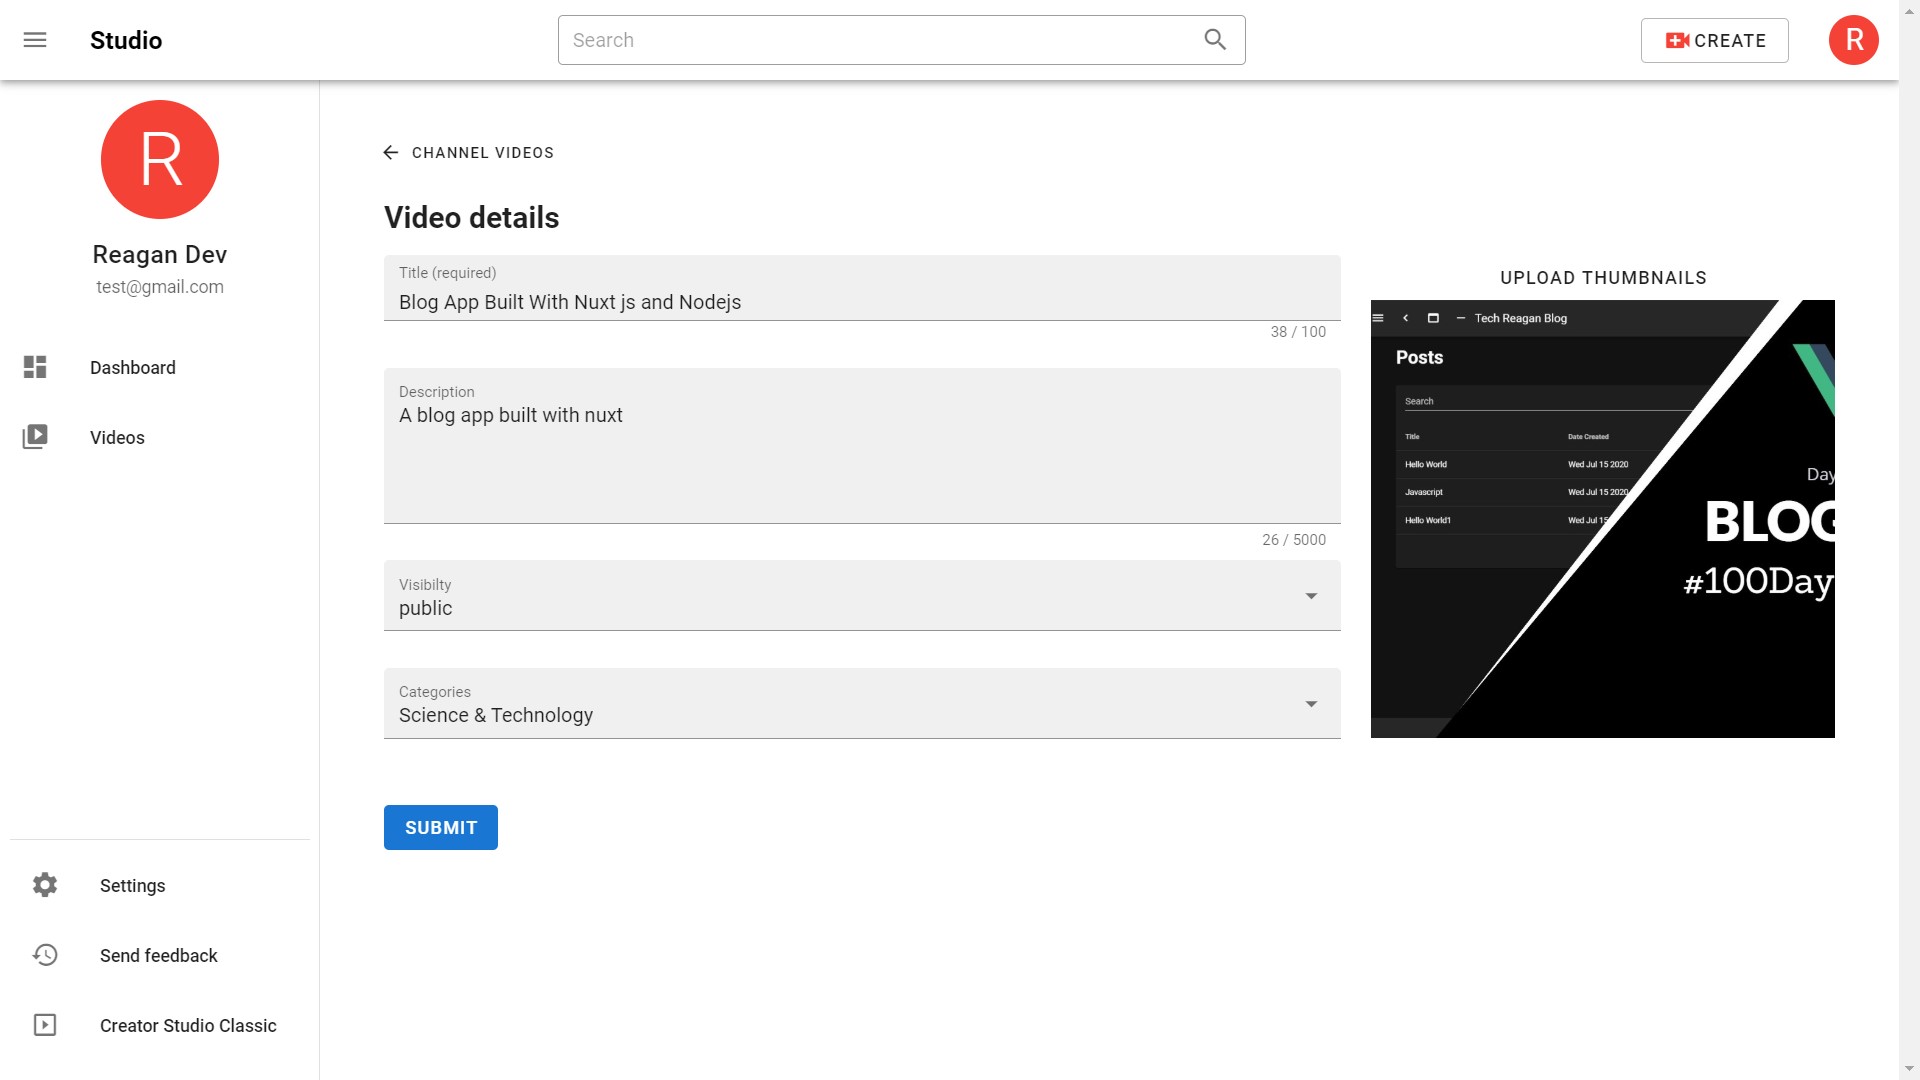Click the uploaded blog thumbnail image
1920x1080 pixels.
coord(1602,518)
